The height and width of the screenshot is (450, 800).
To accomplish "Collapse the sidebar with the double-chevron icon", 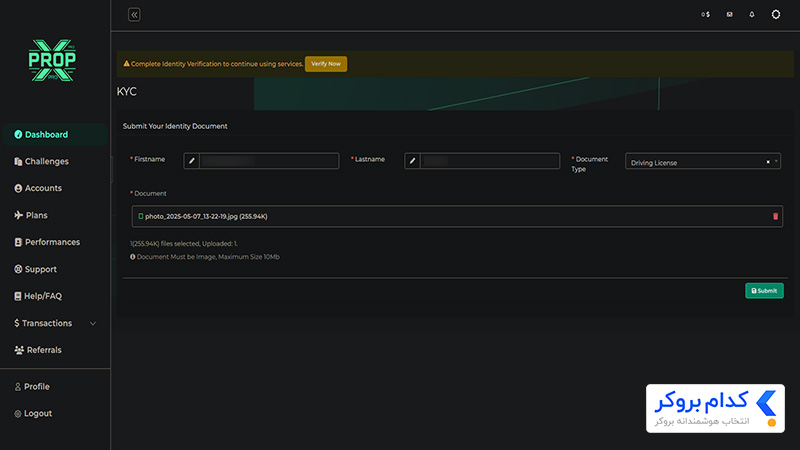I will tap(134, 15).
